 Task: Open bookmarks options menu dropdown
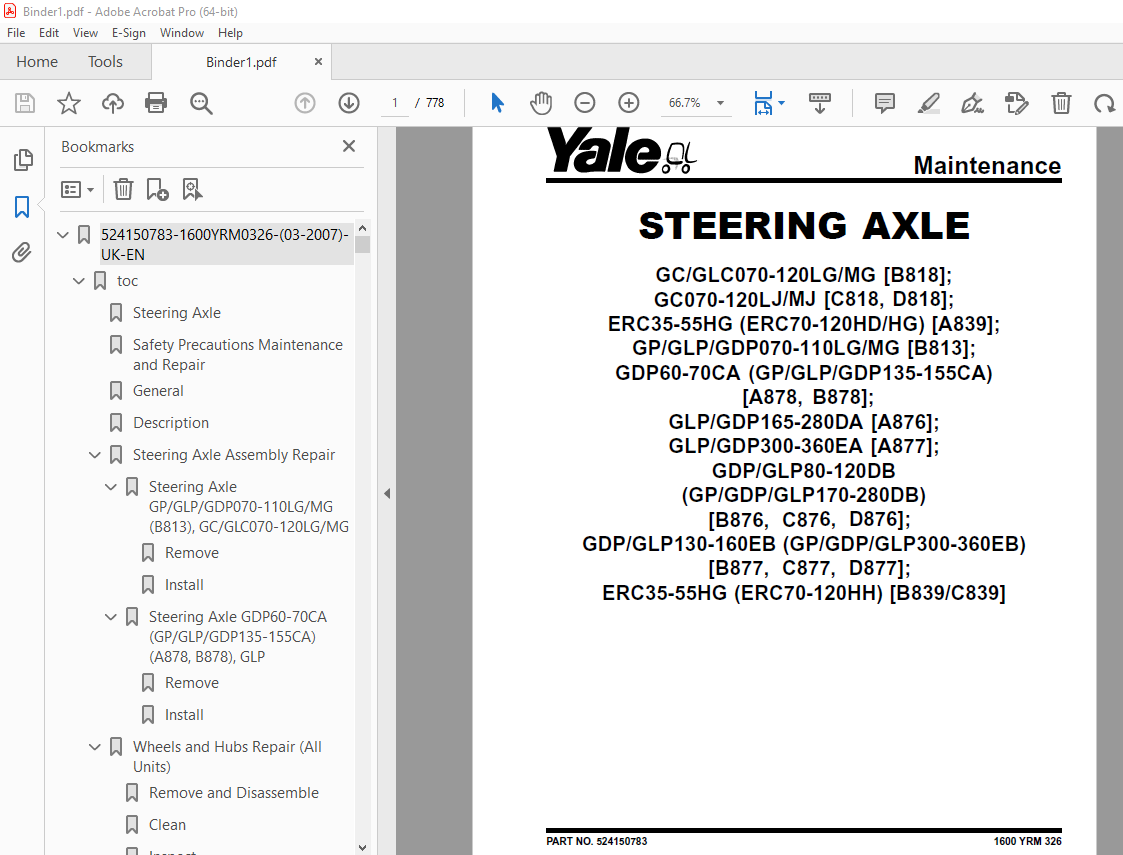77,190
